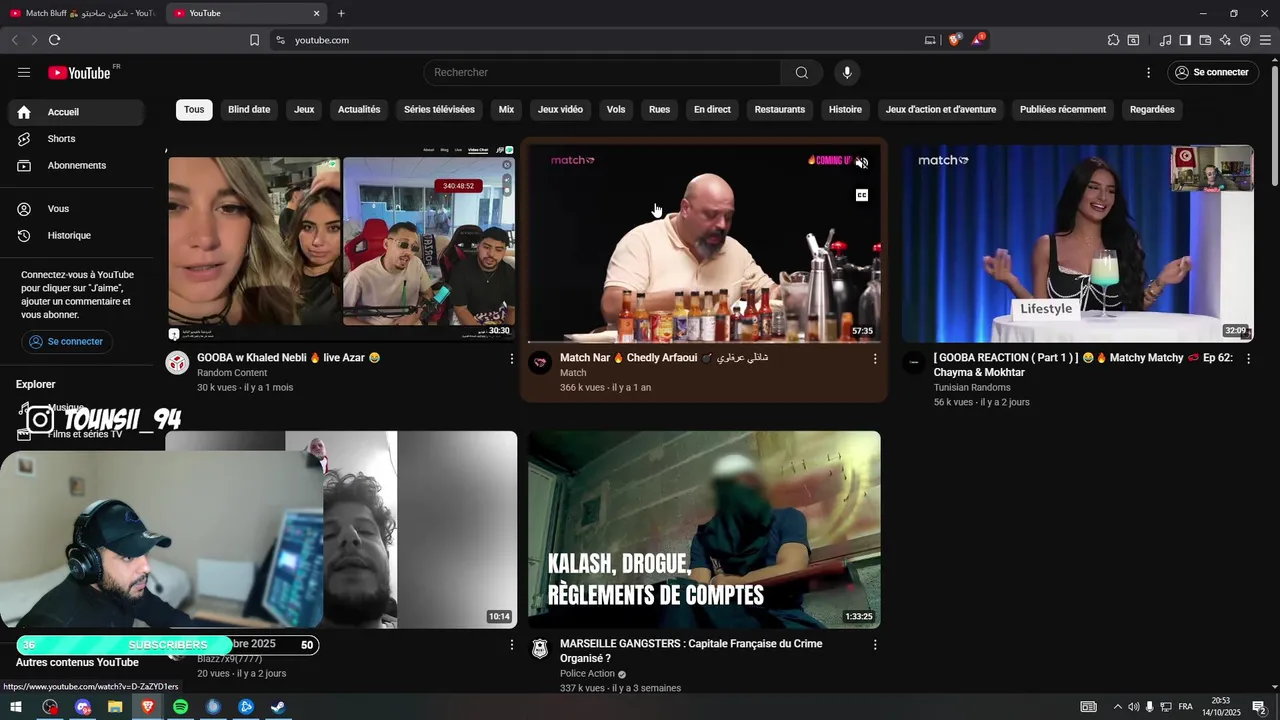Toggle the browser sidebar panel icon
1280x720 pixels.
point(1185,40)
